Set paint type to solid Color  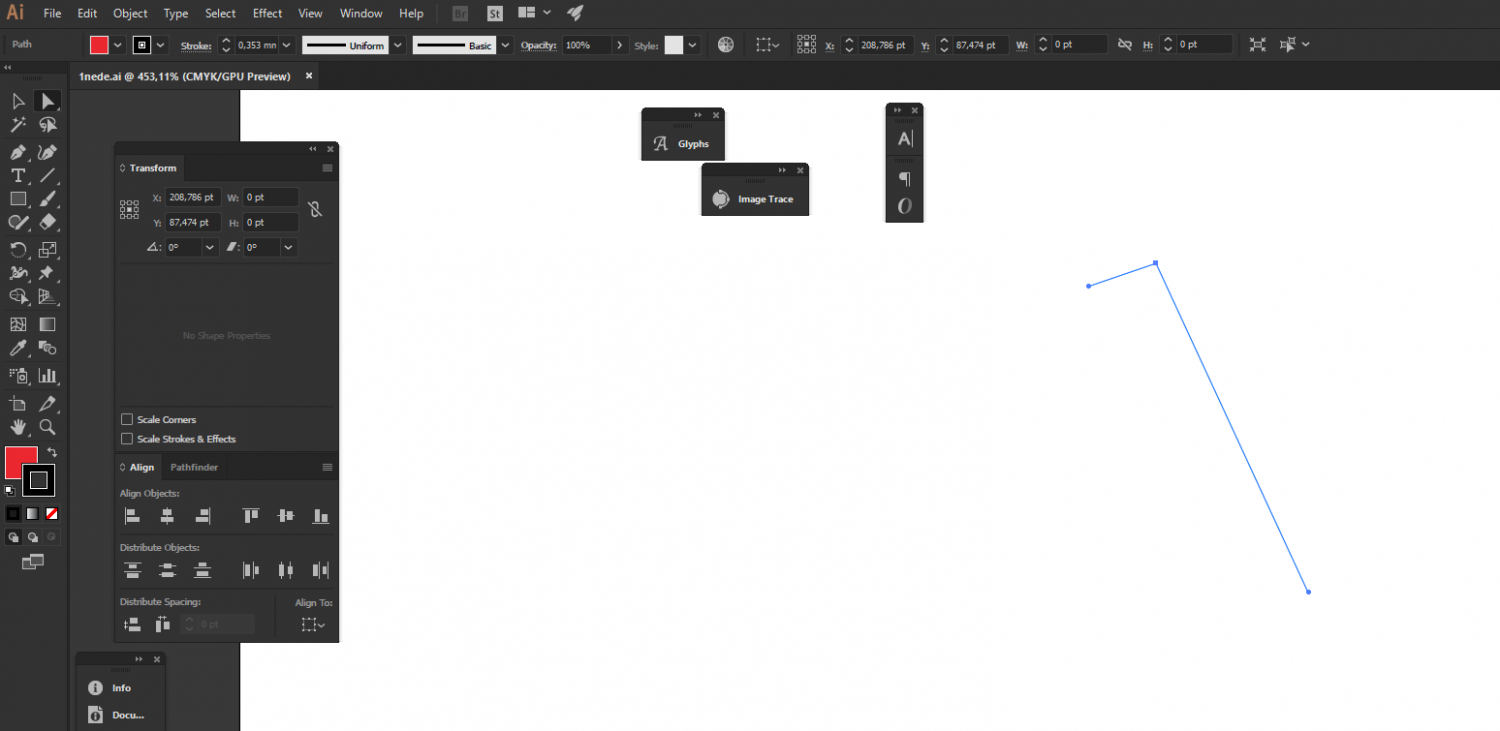click(13, 513)
